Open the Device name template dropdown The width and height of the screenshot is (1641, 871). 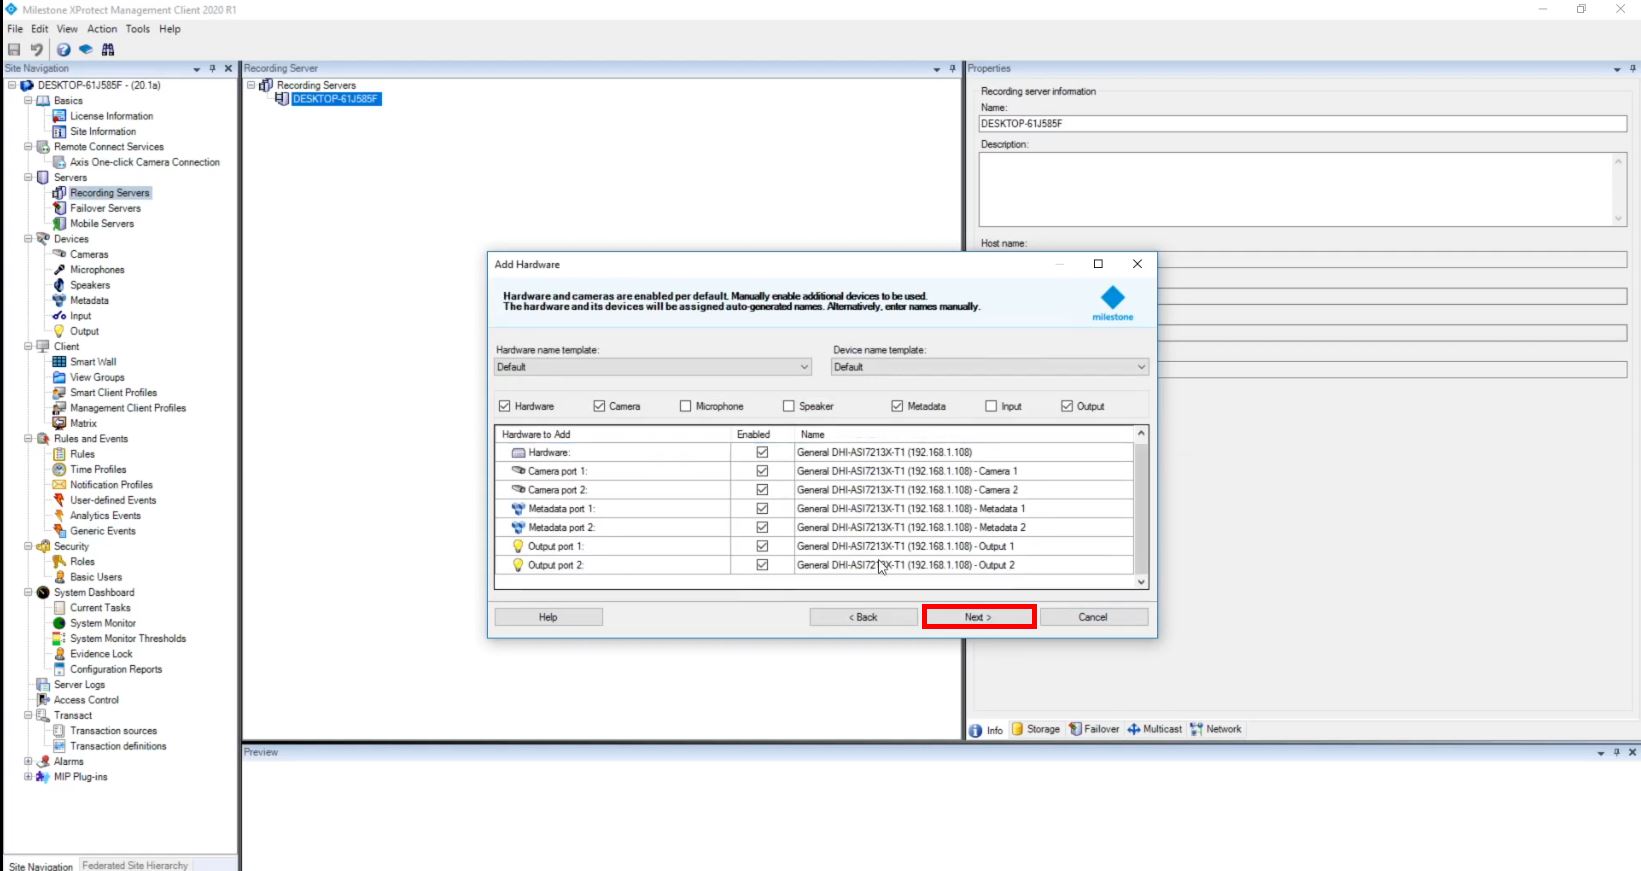click(990, 367)
